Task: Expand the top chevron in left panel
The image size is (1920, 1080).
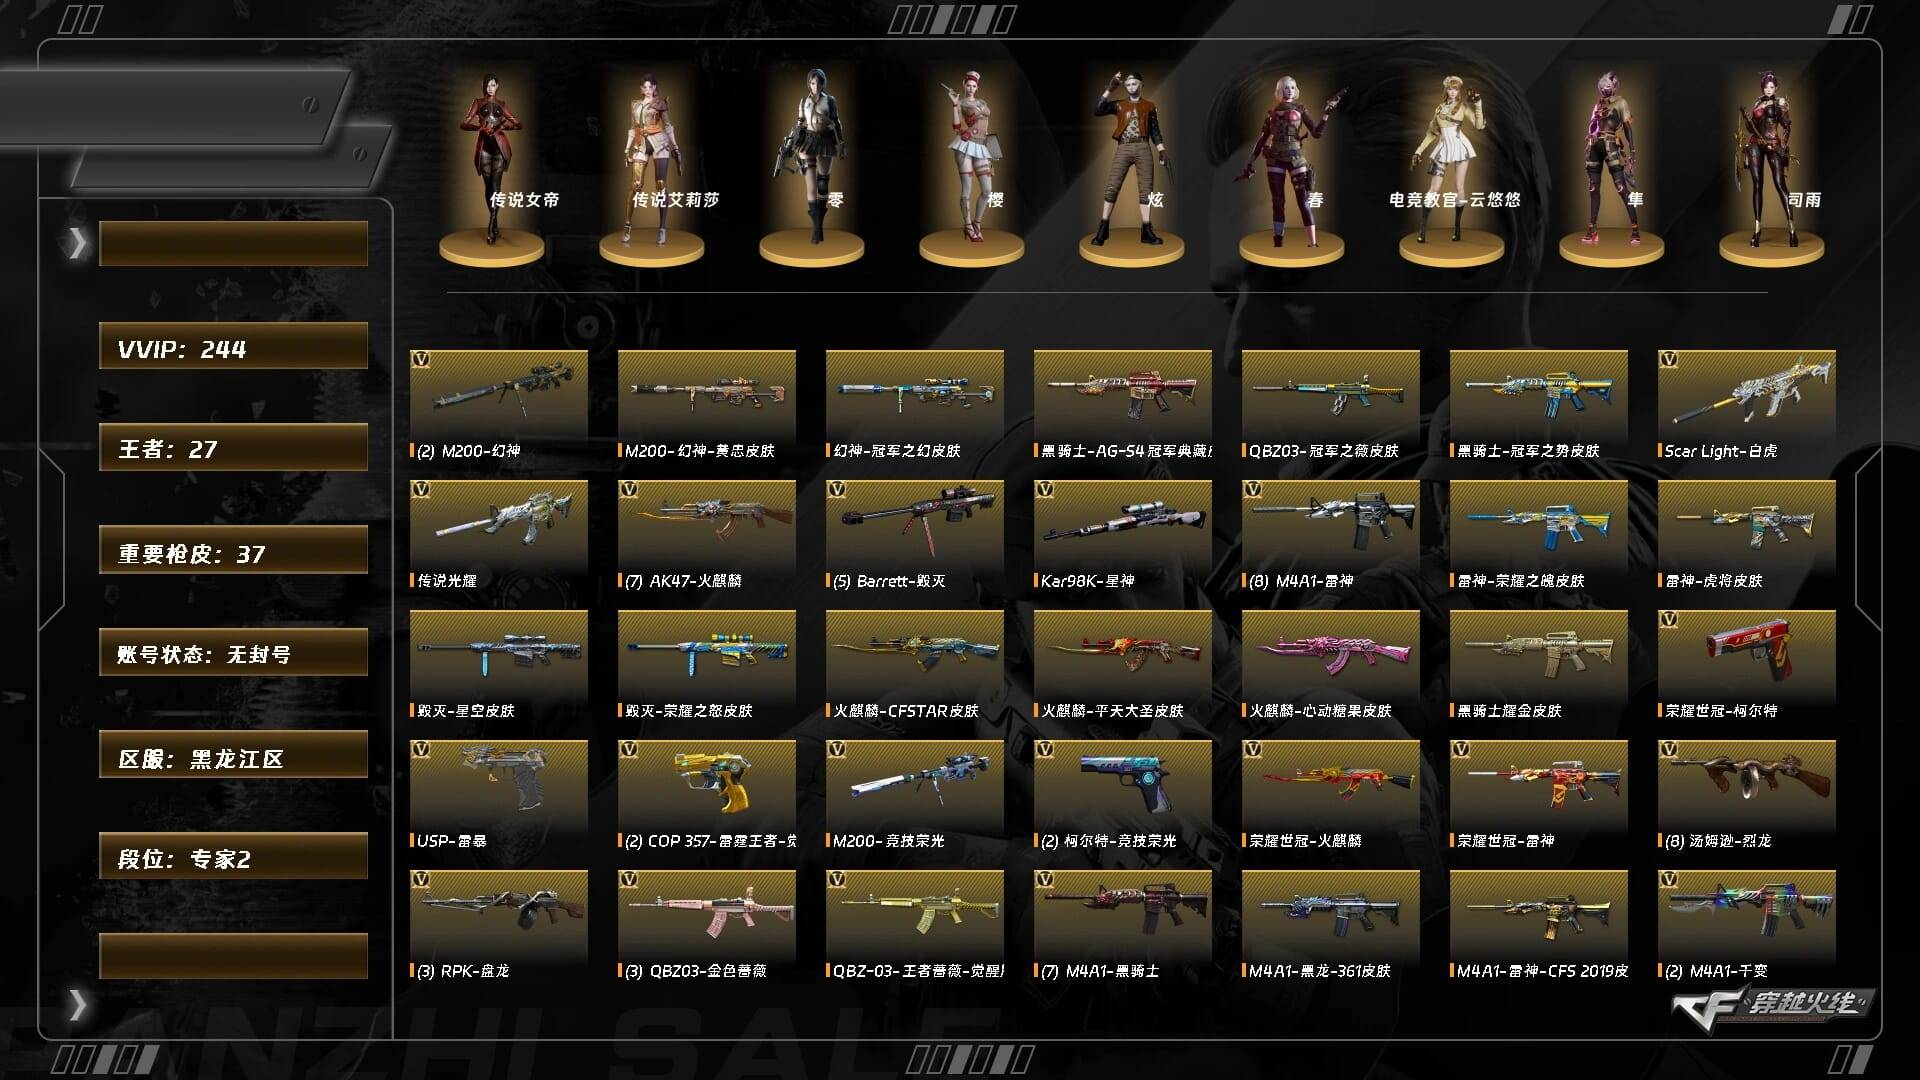Action: 77,243
